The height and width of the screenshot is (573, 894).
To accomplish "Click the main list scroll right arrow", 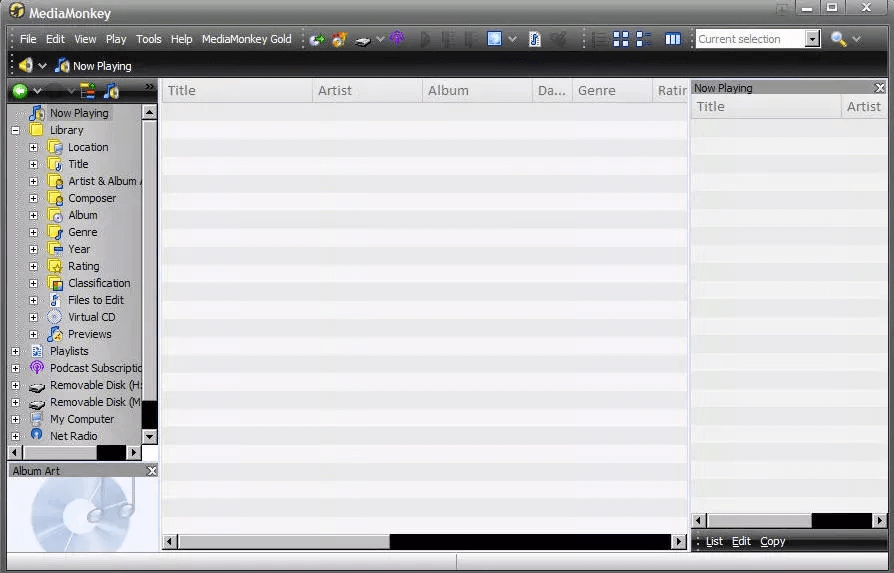I will [x=678, y=542].
